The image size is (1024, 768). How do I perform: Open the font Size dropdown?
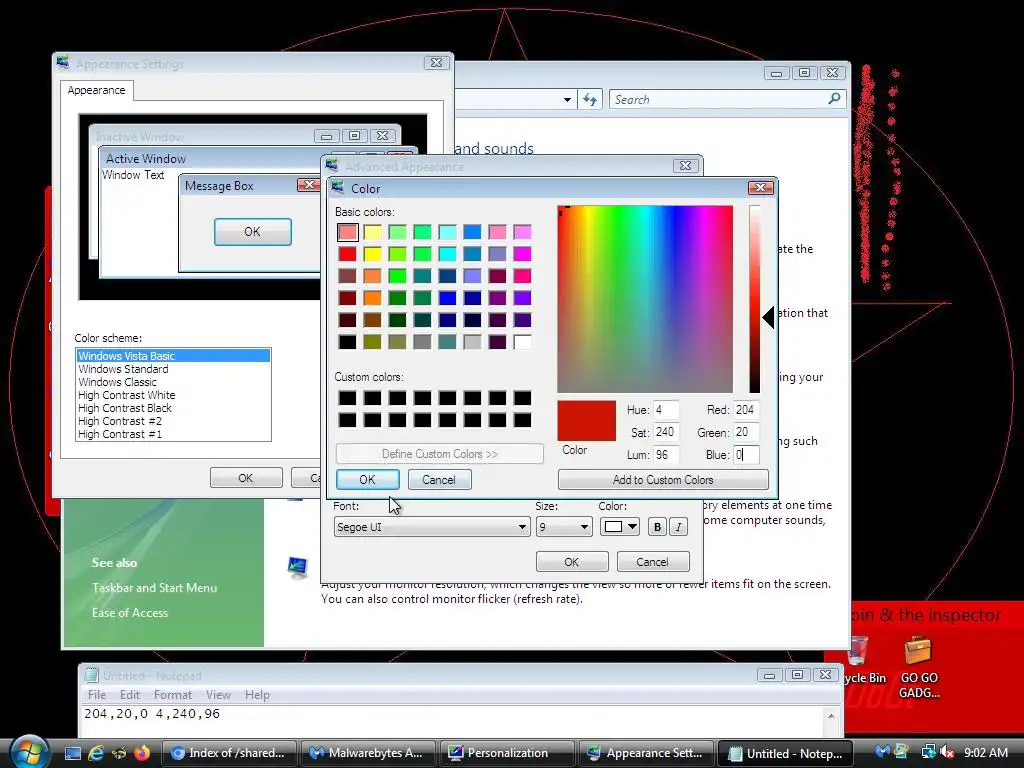coord(564,527)
